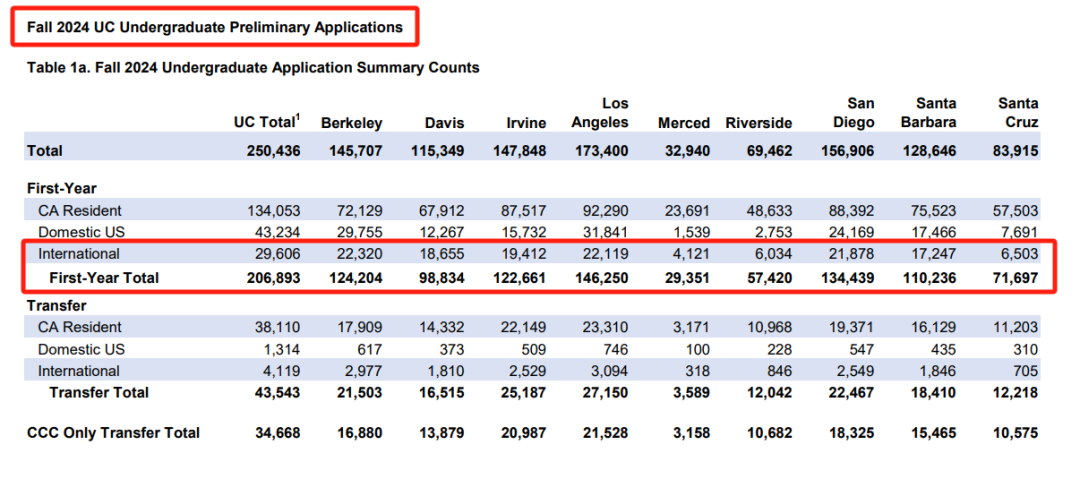Click the 'Riverside' column header

pos(758,123)
